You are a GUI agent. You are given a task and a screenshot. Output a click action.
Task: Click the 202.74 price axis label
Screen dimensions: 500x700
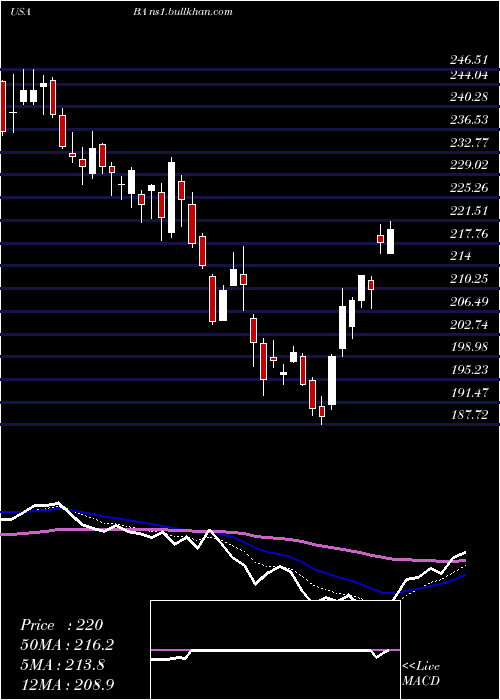468,325
